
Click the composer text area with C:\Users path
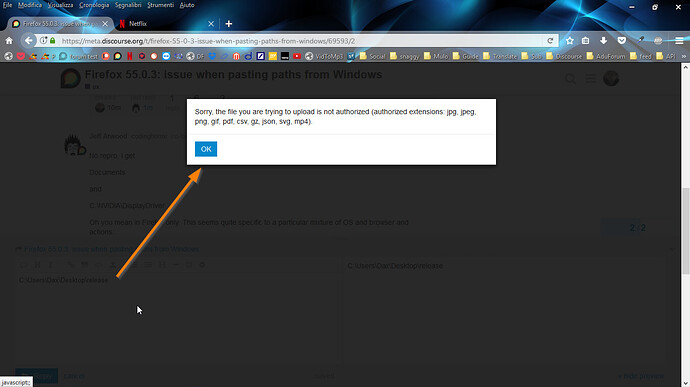178,318
